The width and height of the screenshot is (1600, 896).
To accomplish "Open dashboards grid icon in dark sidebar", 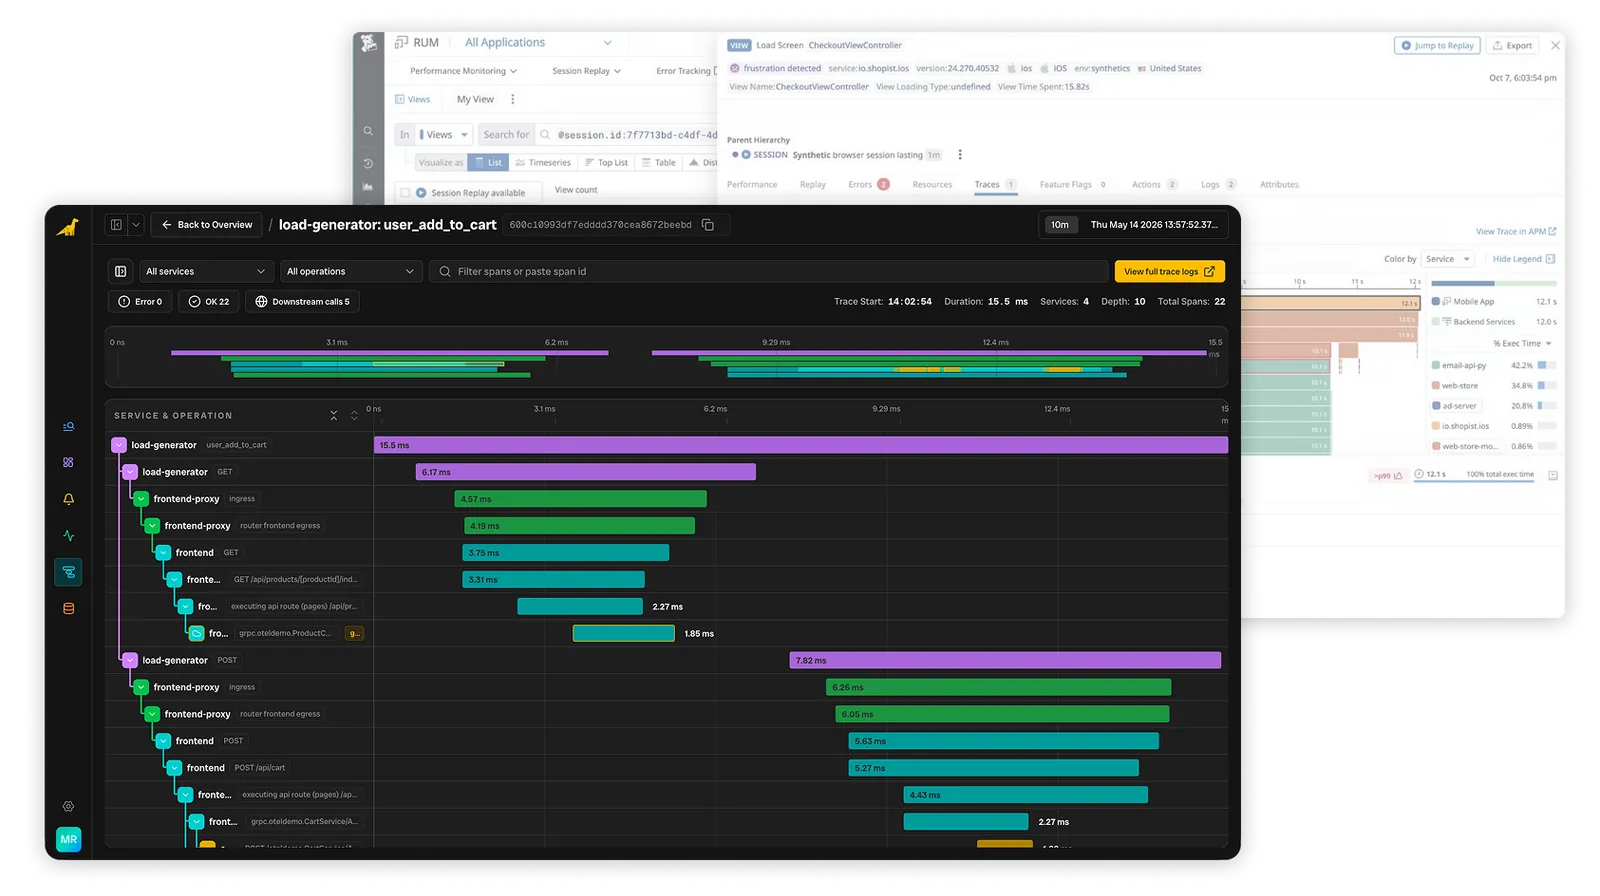I will pos(68,462).
